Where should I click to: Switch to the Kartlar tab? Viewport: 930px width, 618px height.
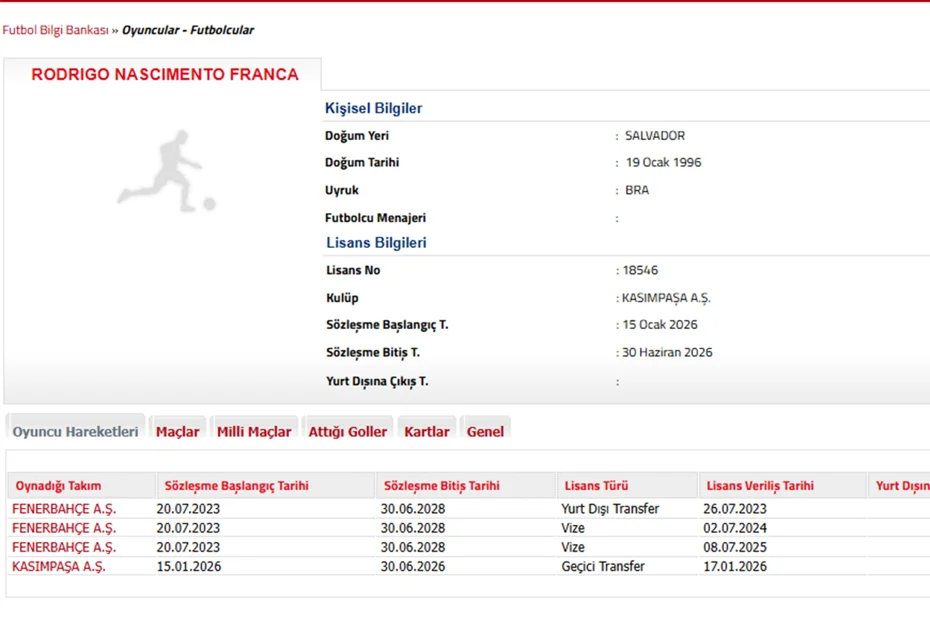426,431
